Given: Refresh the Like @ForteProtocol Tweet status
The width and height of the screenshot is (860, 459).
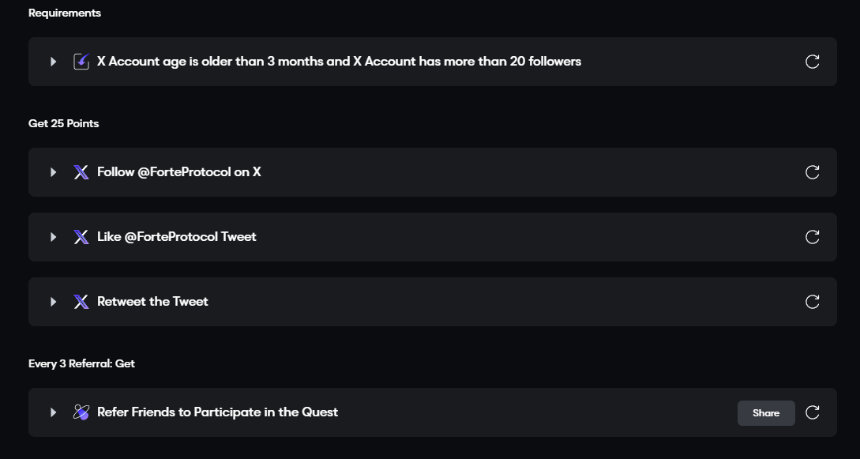Looking at the screenshot, I should pyautogui.click(x=812, y=237).
